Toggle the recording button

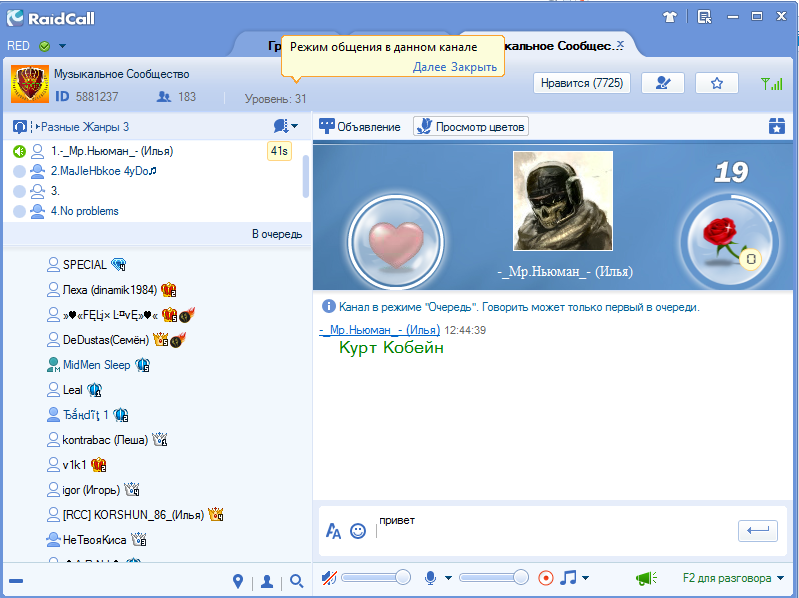tap(546, 578)
